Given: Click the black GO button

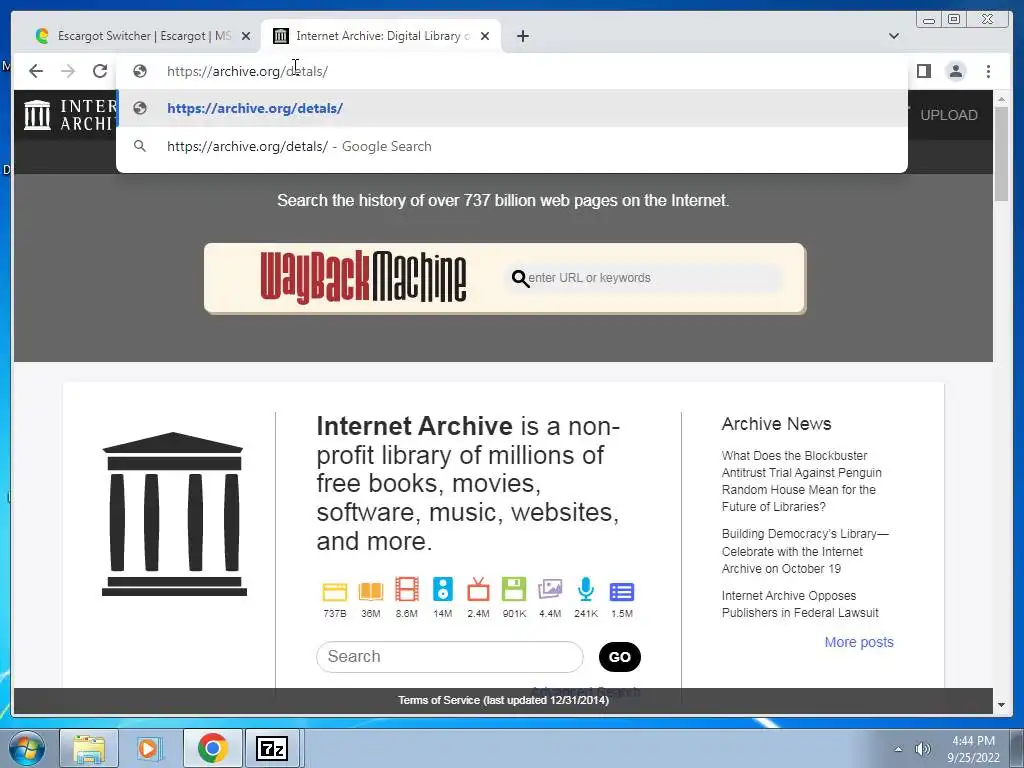Looking at the screenshot, I should coord(619,657).
